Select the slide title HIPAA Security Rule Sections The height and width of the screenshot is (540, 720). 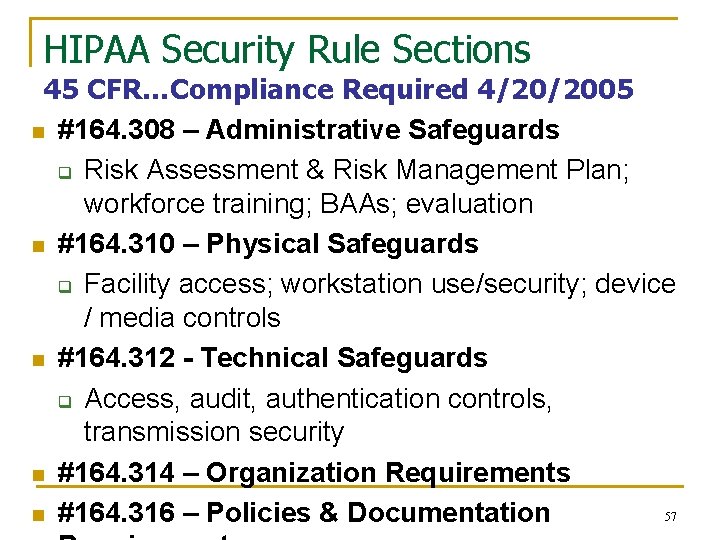(x=287, y=48)
